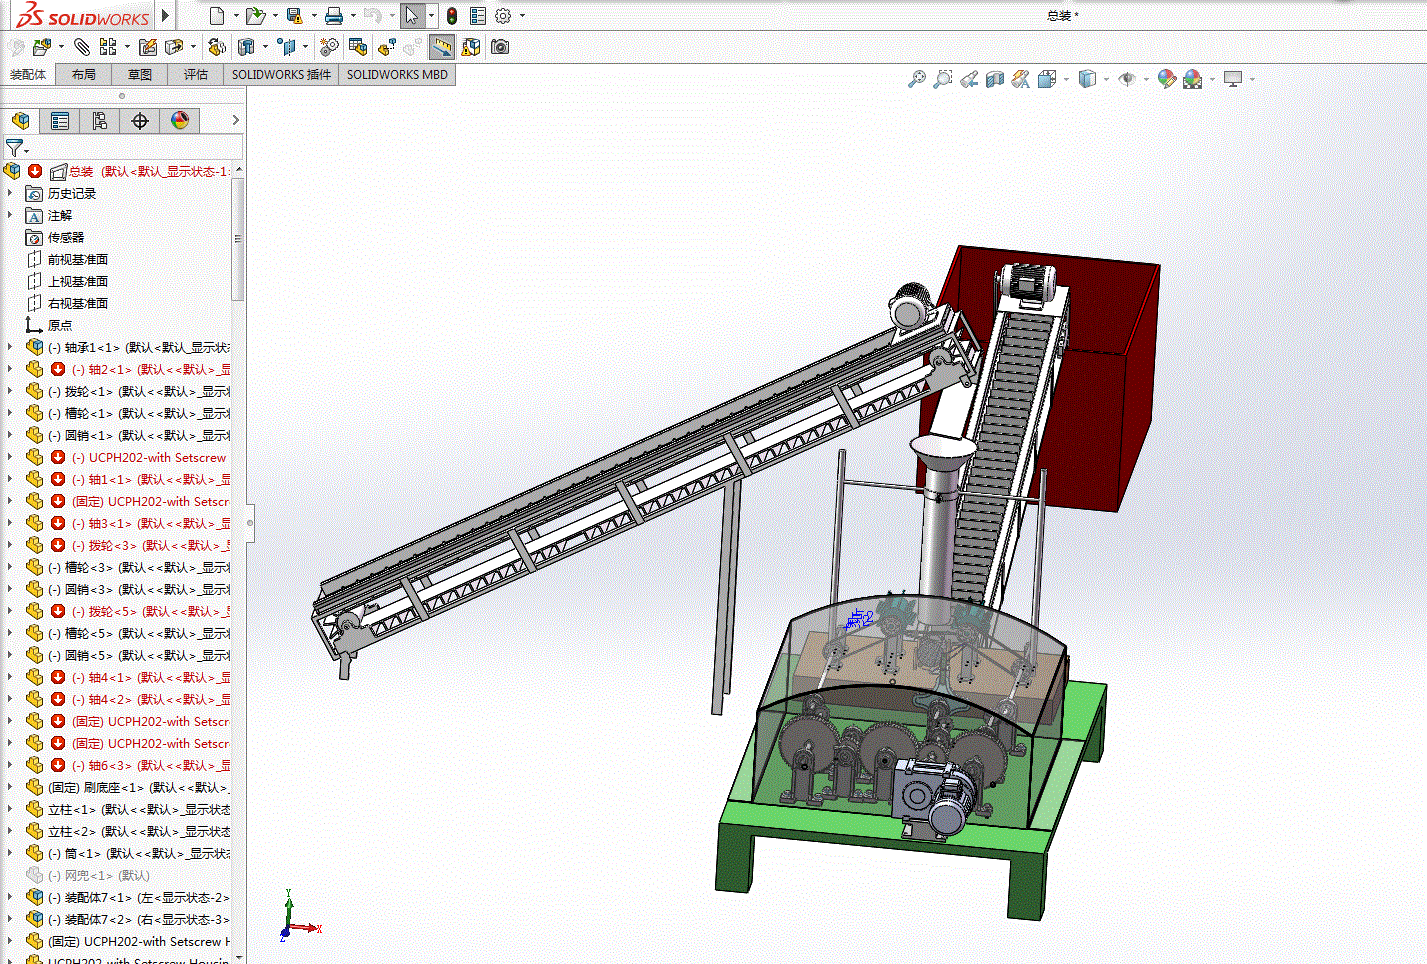This screenshot has width=1427, height=964.
Task: Click the View Settings monitor icon
Action: click(1233, 79)
